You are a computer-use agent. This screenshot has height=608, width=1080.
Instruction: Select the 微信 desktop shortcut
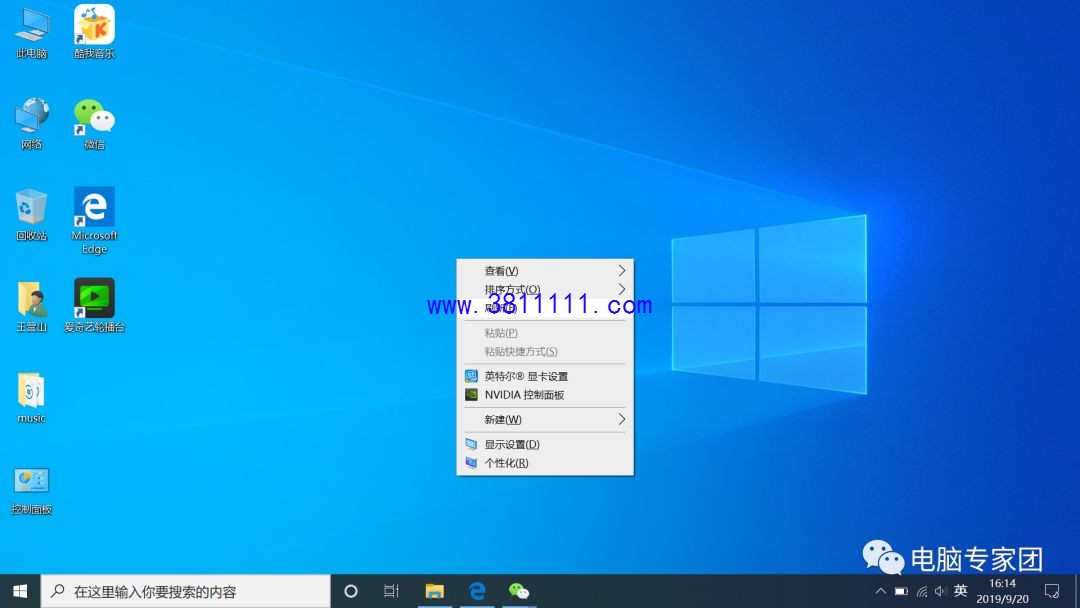(94, 124)
